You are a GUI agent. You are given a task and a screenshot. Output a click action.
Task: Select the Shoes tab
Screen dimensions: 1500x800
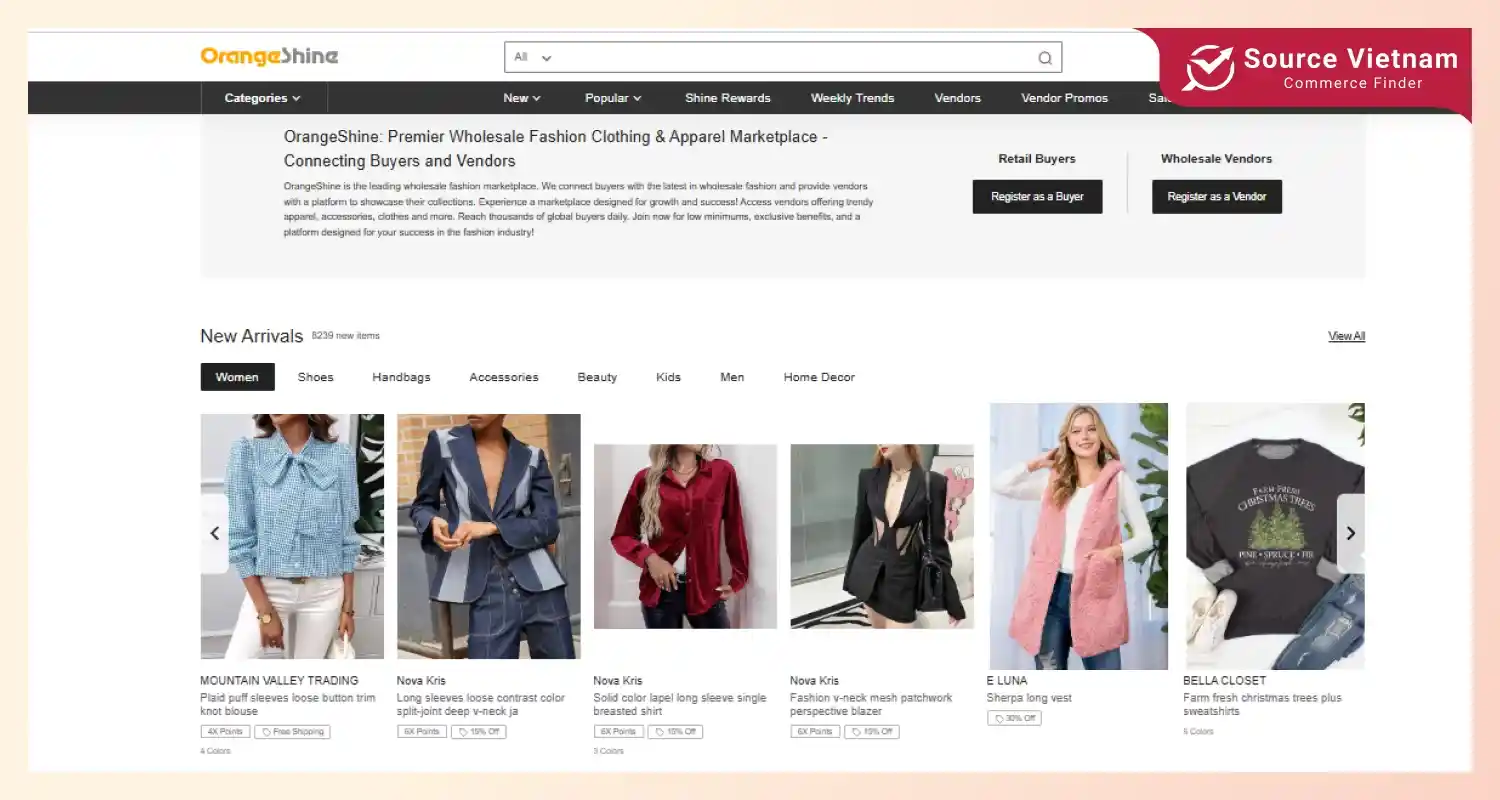315,377
